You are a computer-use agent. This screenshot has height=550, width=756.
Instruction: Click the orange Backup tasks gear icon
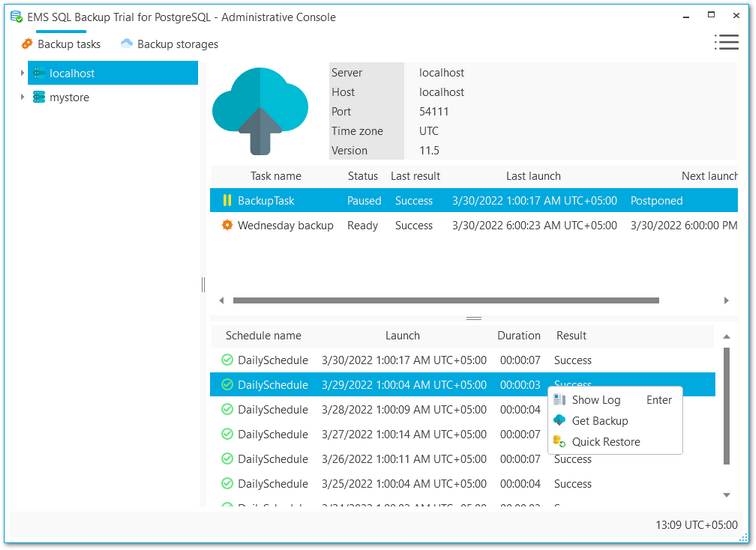pyautogui.click(x=27, y=44)
